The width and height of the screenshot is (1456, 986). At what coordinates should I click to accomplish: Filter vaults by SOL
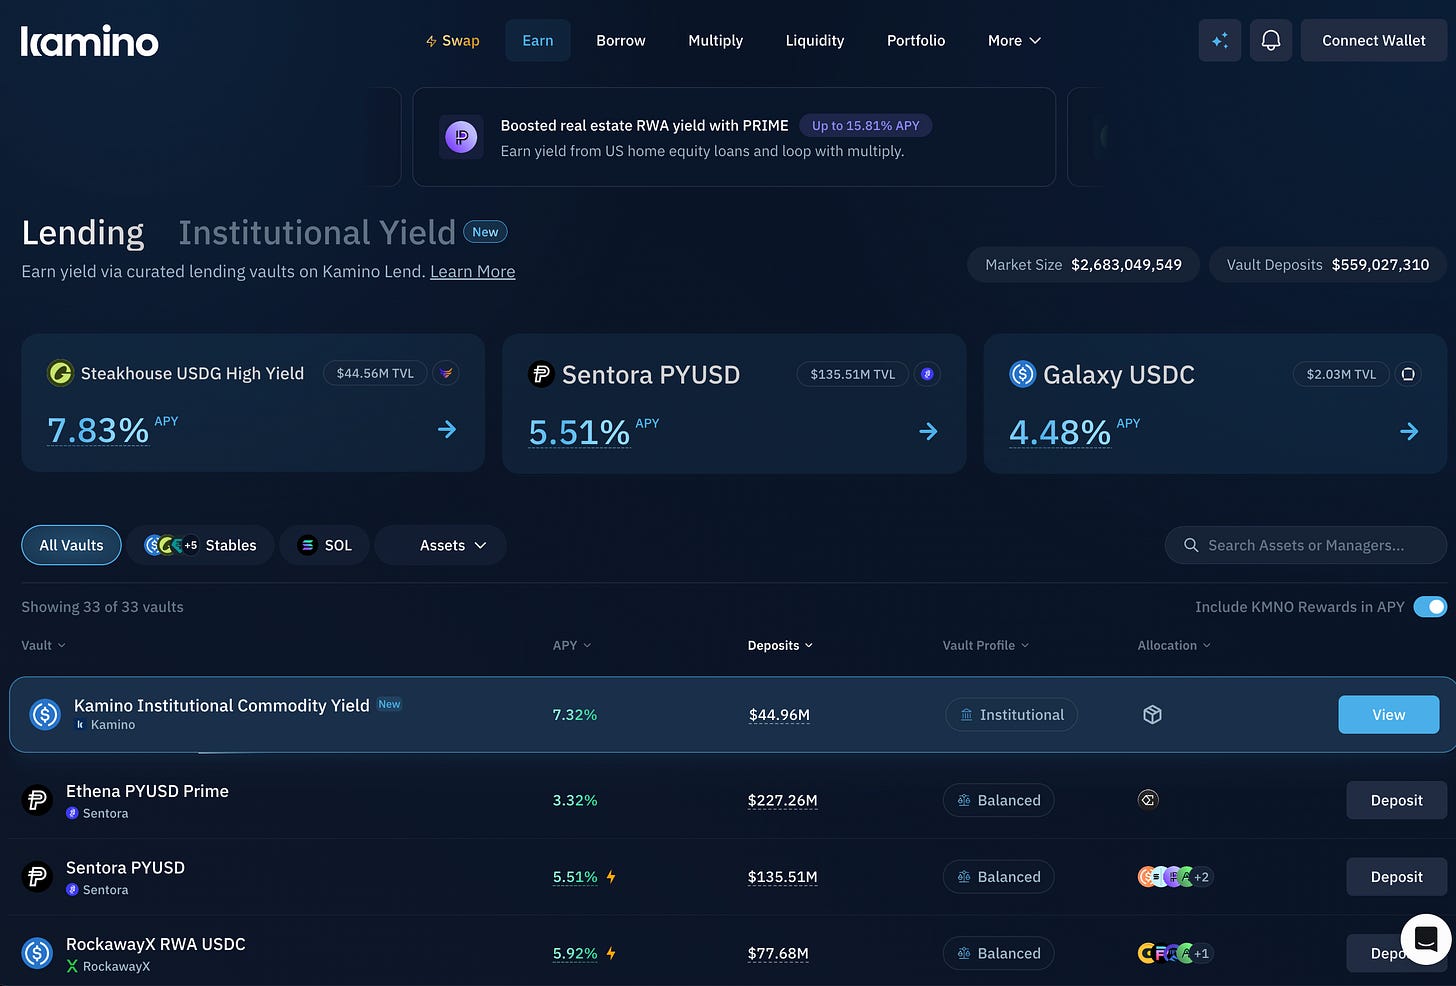coord(325,545)
